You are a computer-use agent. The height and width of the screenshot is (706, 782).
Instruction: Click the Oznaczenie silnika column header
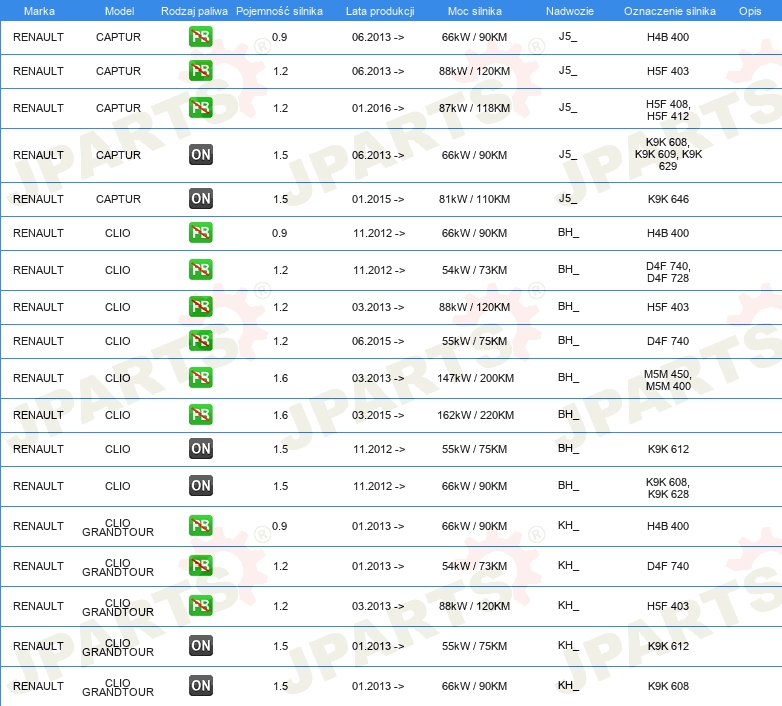(x=669, y=10)
